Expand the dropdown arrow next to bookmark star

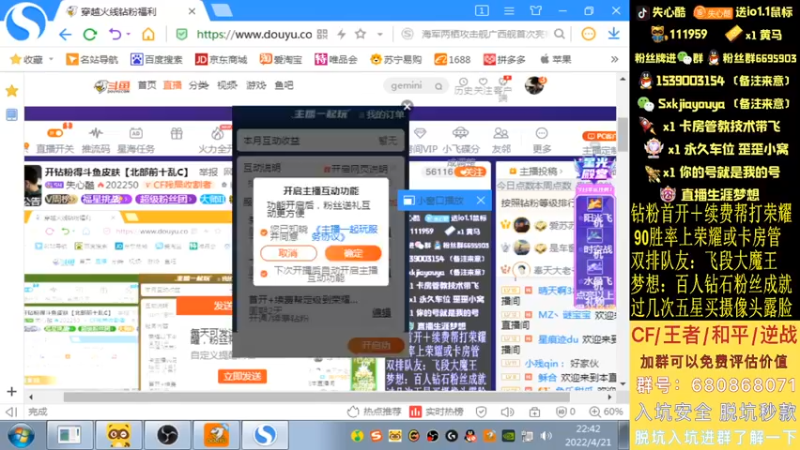click(x=380, y=34)
